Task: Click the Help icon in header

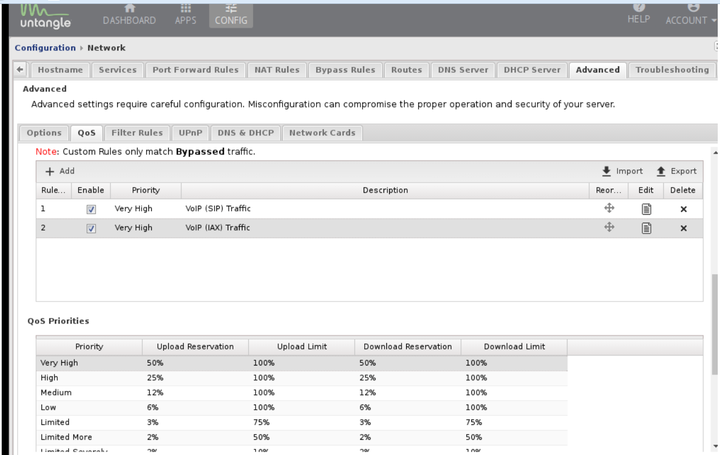Action: 638,8
